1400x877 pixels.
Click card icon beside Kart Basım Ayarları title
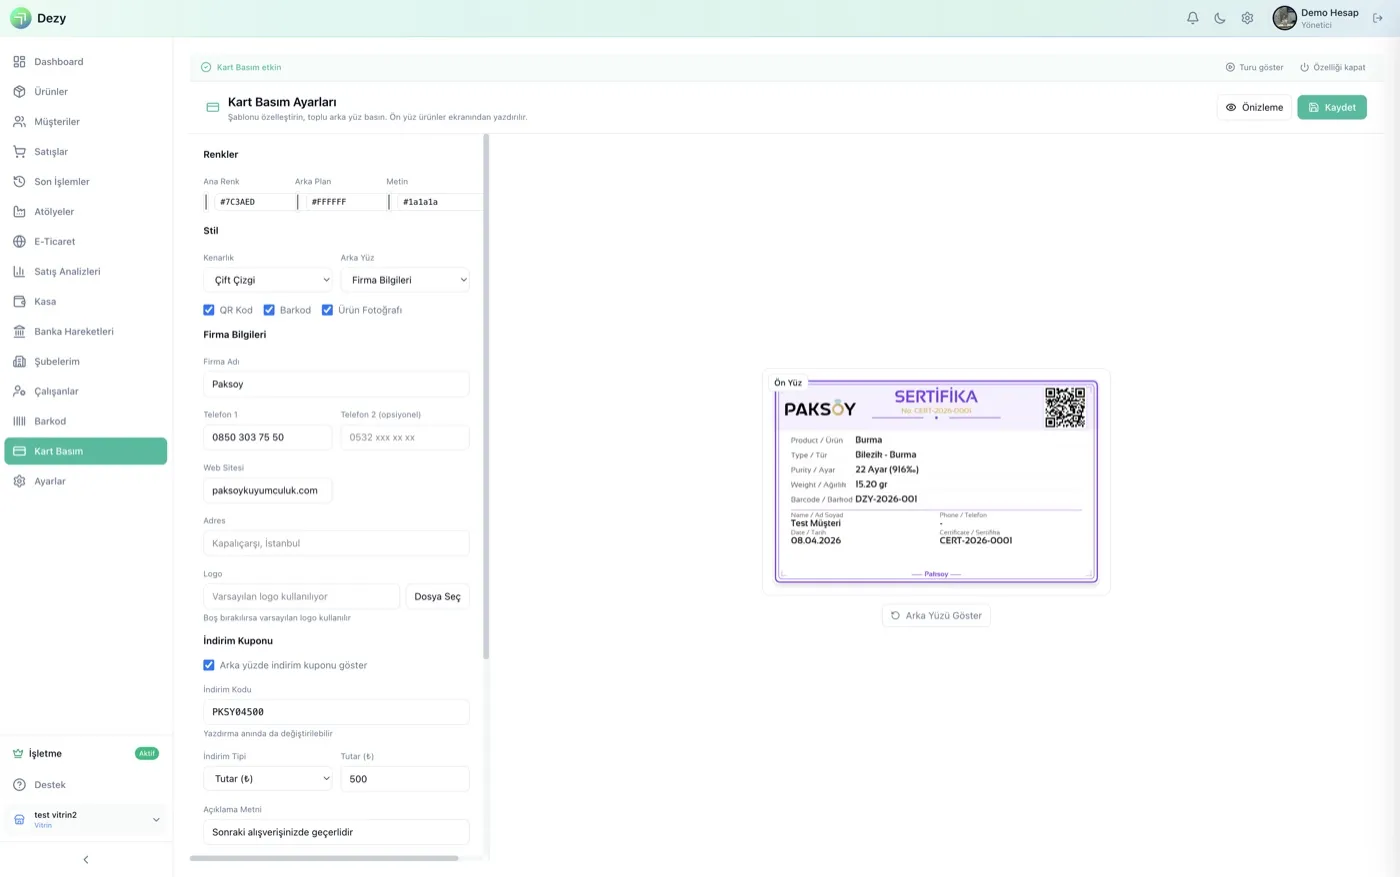coord(212,107)
